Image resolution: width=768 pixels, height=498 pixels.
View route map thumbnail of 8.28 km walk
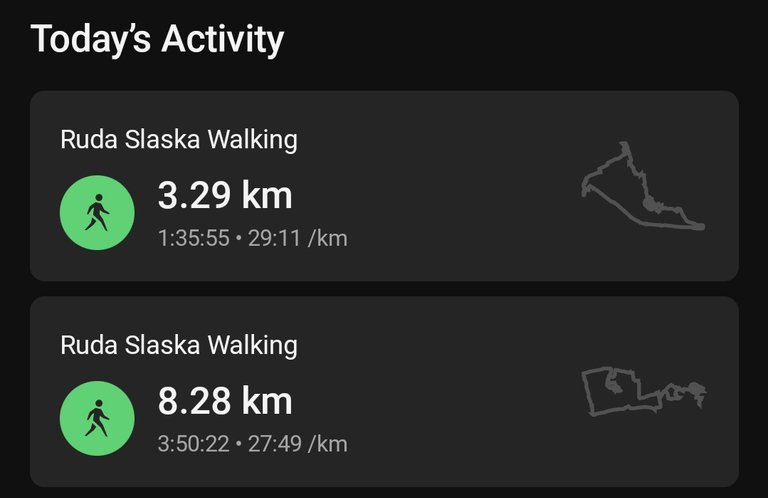coord(644,392)
